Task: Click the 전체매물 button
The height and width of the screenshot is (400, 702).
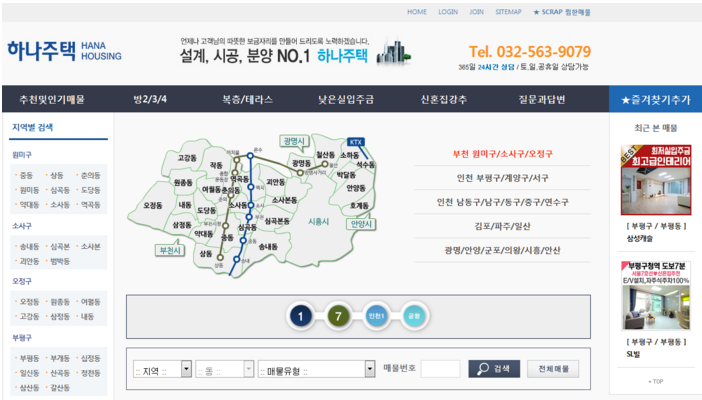Action: 553,369
